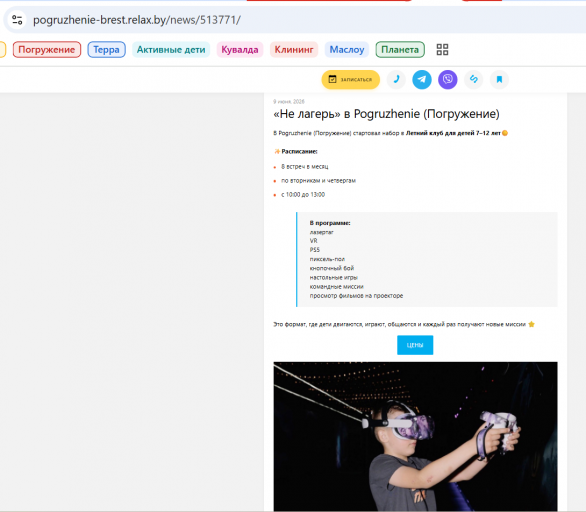Image resolution: width=586 pixels, height=512 pixels.
Task: Open the Клининг bookmark
Action: coord(294,50)
